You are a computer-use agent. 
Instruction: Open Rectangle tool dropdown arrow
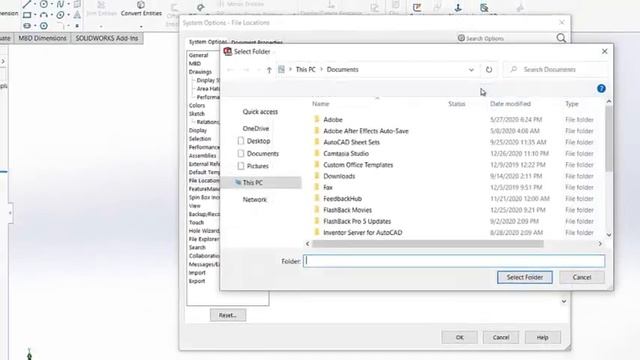click(x=35, y=16)
